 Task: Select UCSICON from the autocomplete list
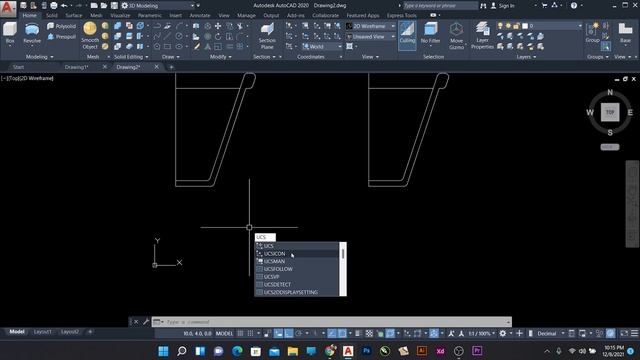297,254
